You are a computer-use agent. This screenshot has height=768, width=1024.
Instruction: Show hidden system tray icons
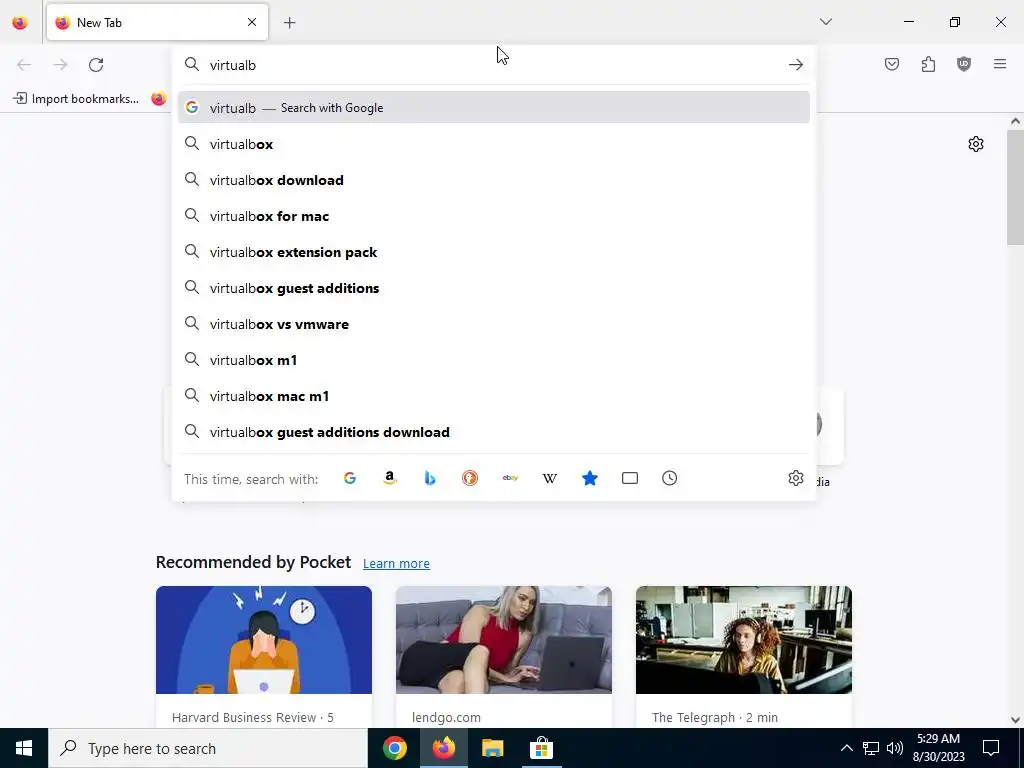(846, 748)
